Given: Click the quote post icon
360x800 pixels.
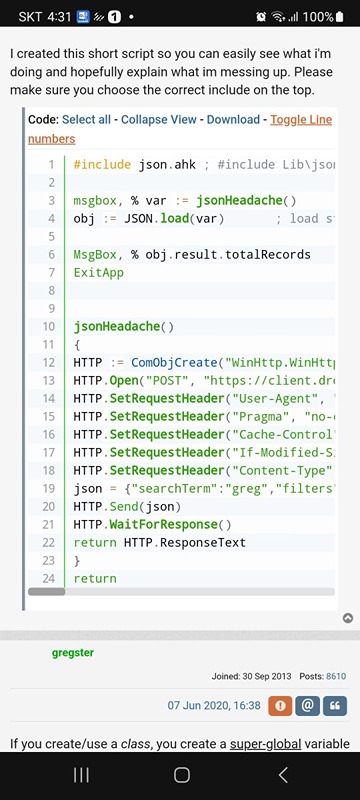Looking at the screenshot, I should tap(336, 706).
